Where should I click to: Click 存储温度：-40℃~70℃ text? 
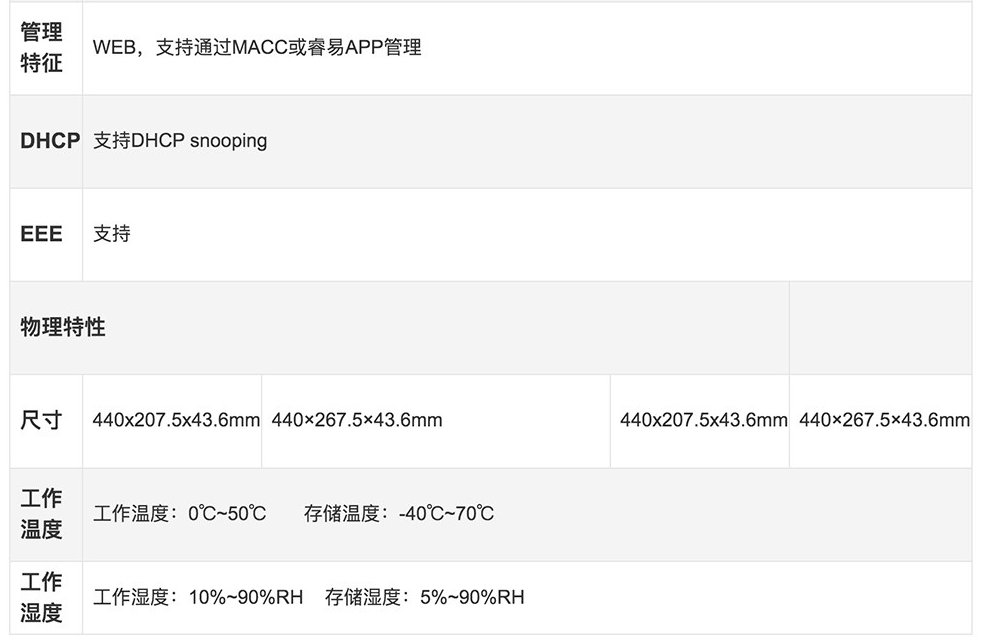399,514
